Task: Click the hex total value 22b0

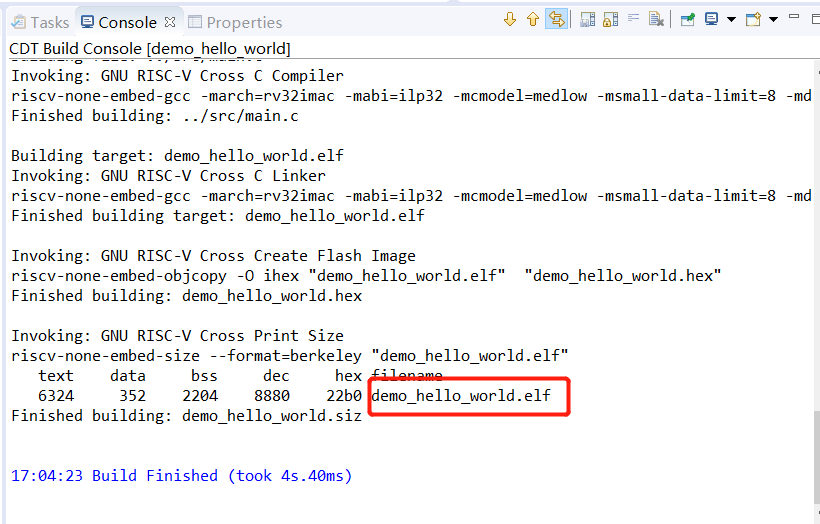Action: click(344, 396)
